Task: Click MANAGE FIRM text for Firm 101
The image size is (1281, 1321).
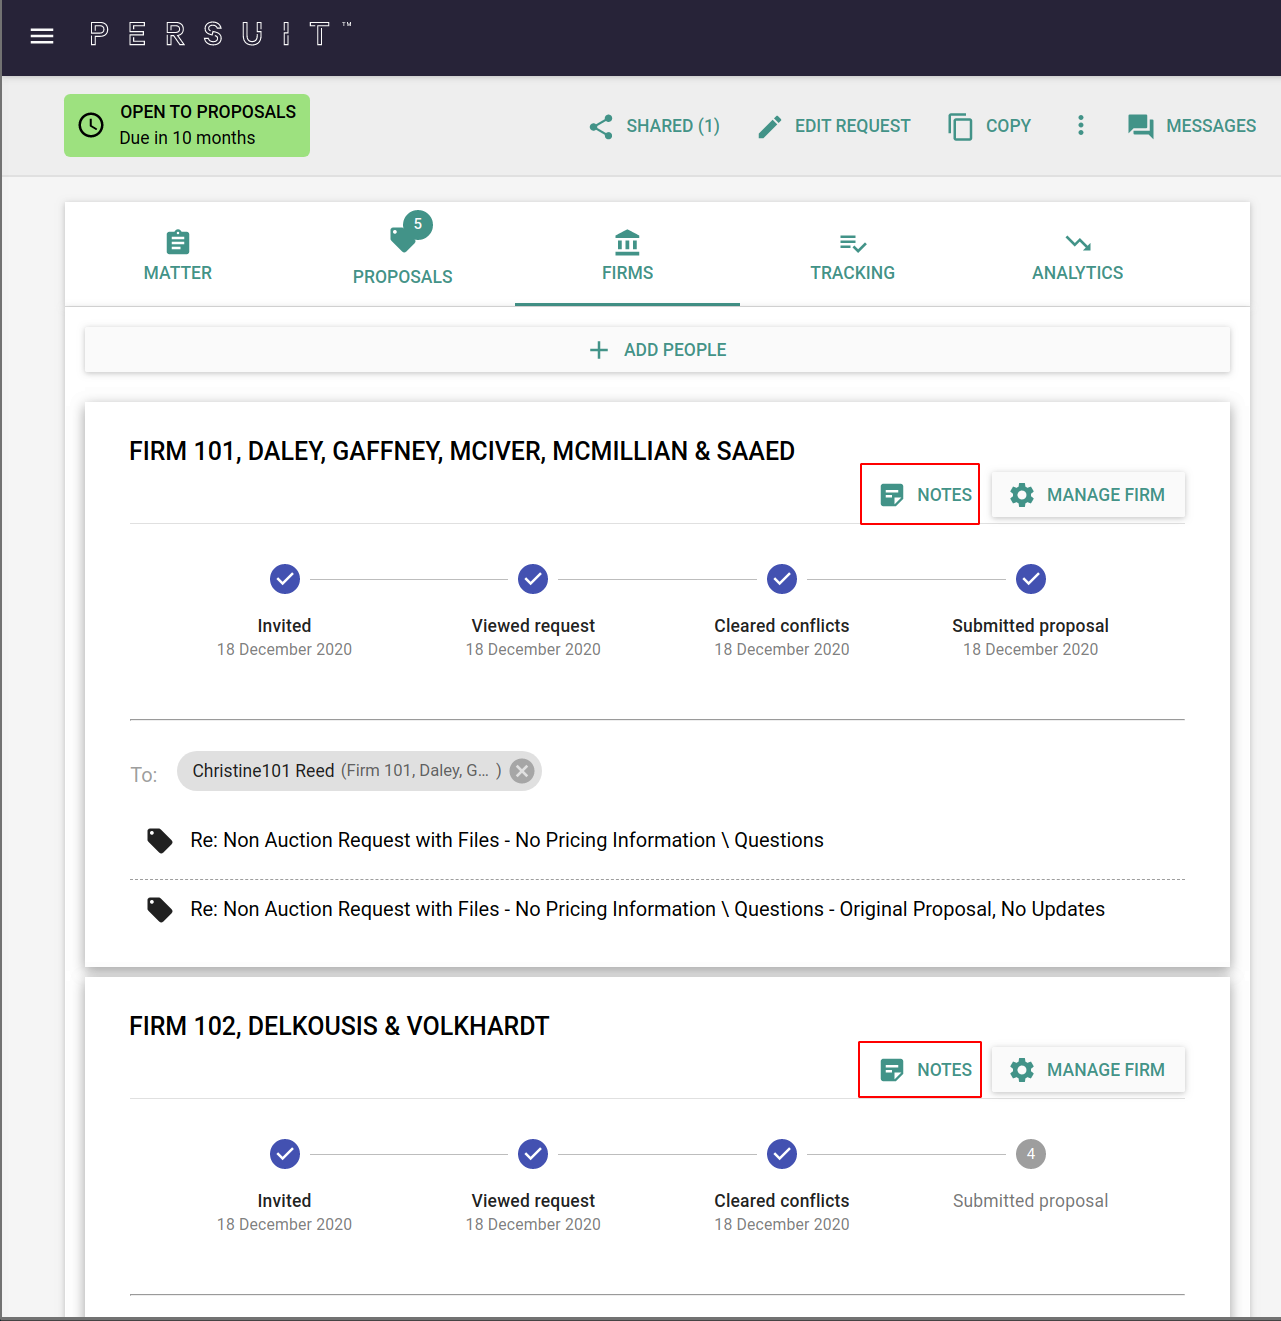Action: tap(1106, 495)
